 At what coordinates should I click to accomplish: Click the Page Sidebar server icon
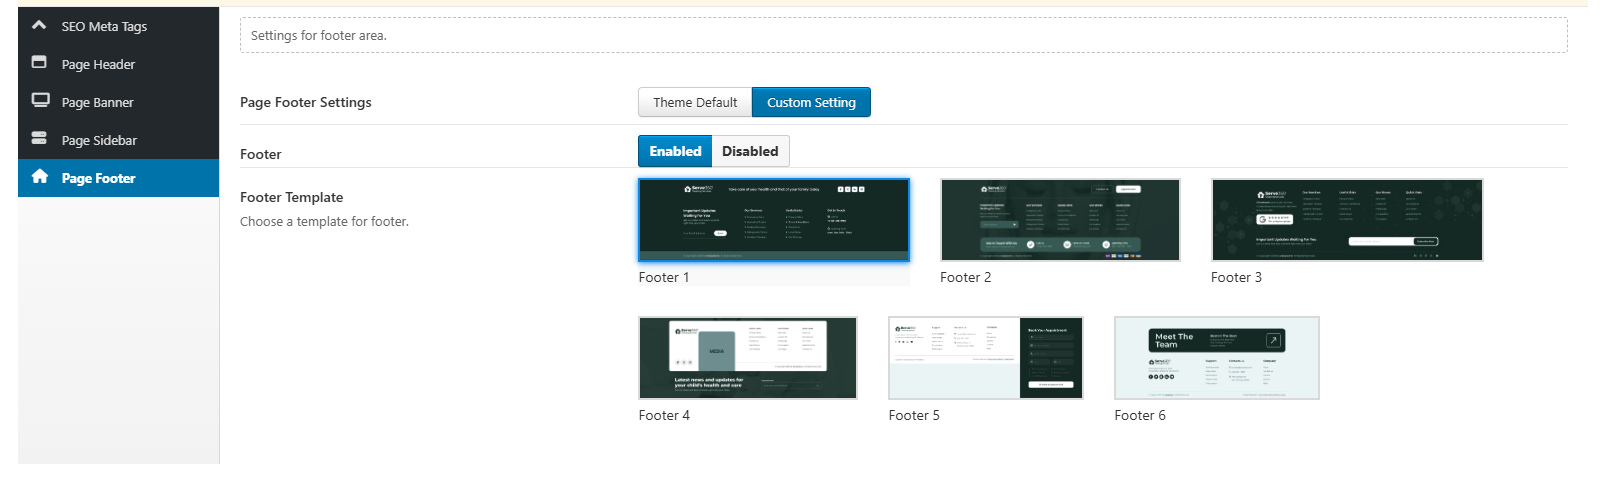[x=39, y=138]
